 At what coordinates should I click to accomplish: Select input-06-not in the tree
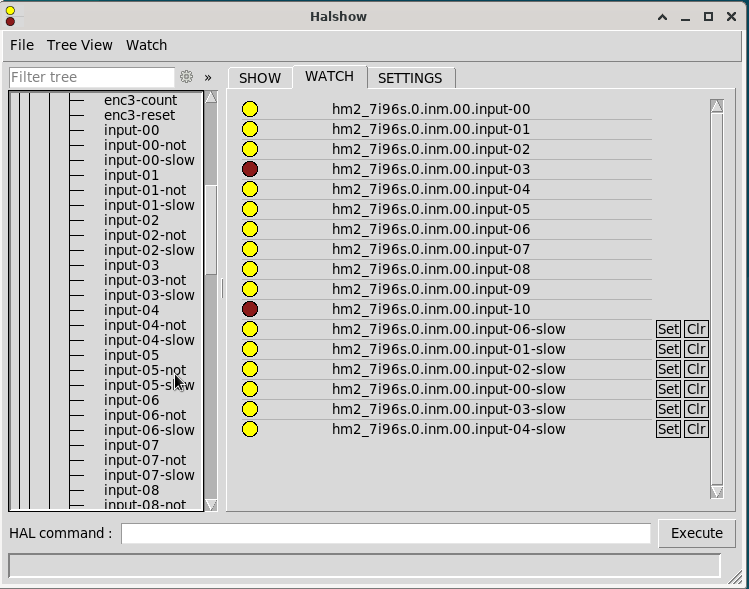(x=145, y=415)
